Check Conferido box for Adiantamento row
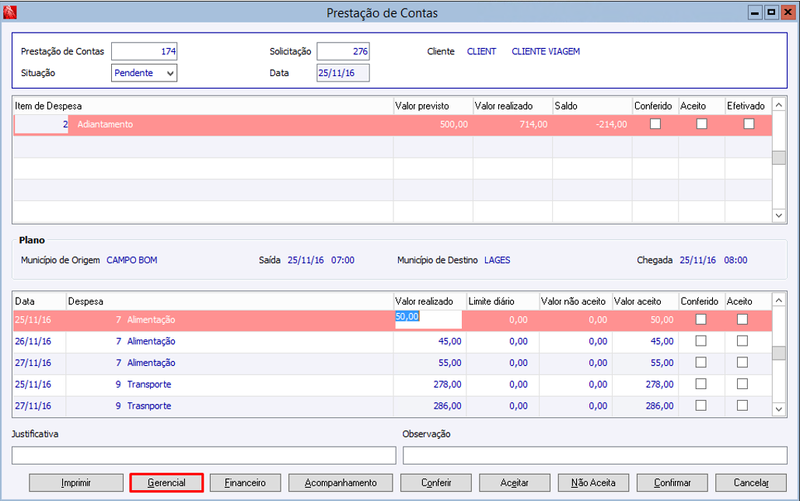The width and height of the screenshot is (800, 501). pyautogui.click(x=655, y=124)
